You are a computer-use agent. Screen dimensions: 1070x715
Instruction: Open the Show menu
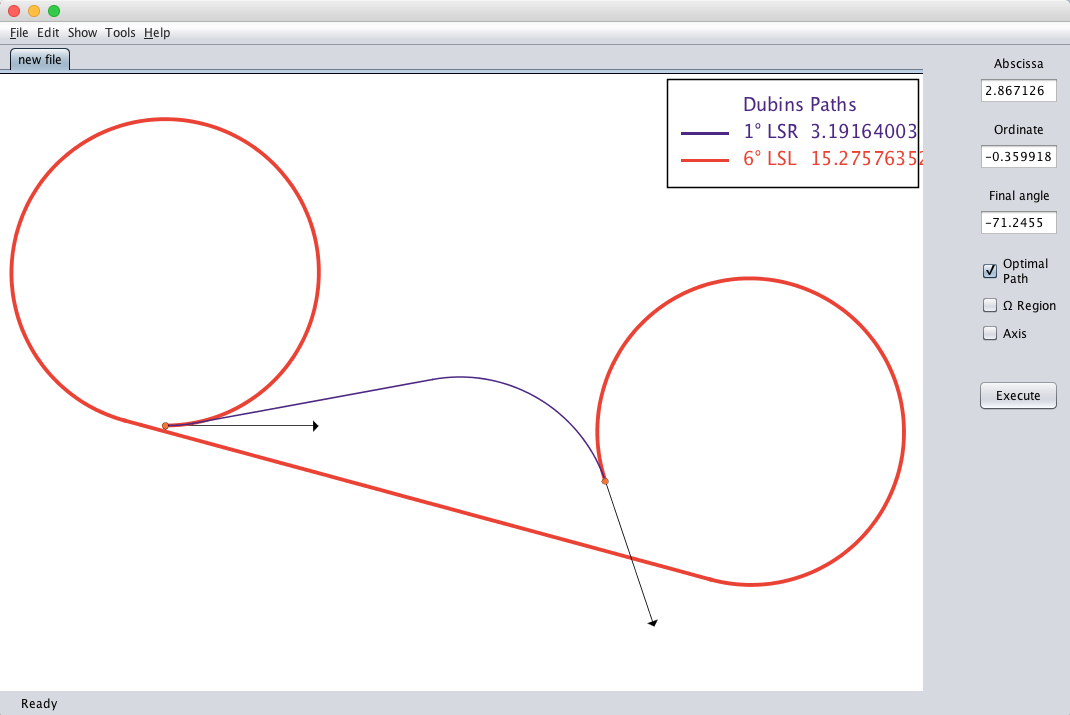tap(82, 33)
